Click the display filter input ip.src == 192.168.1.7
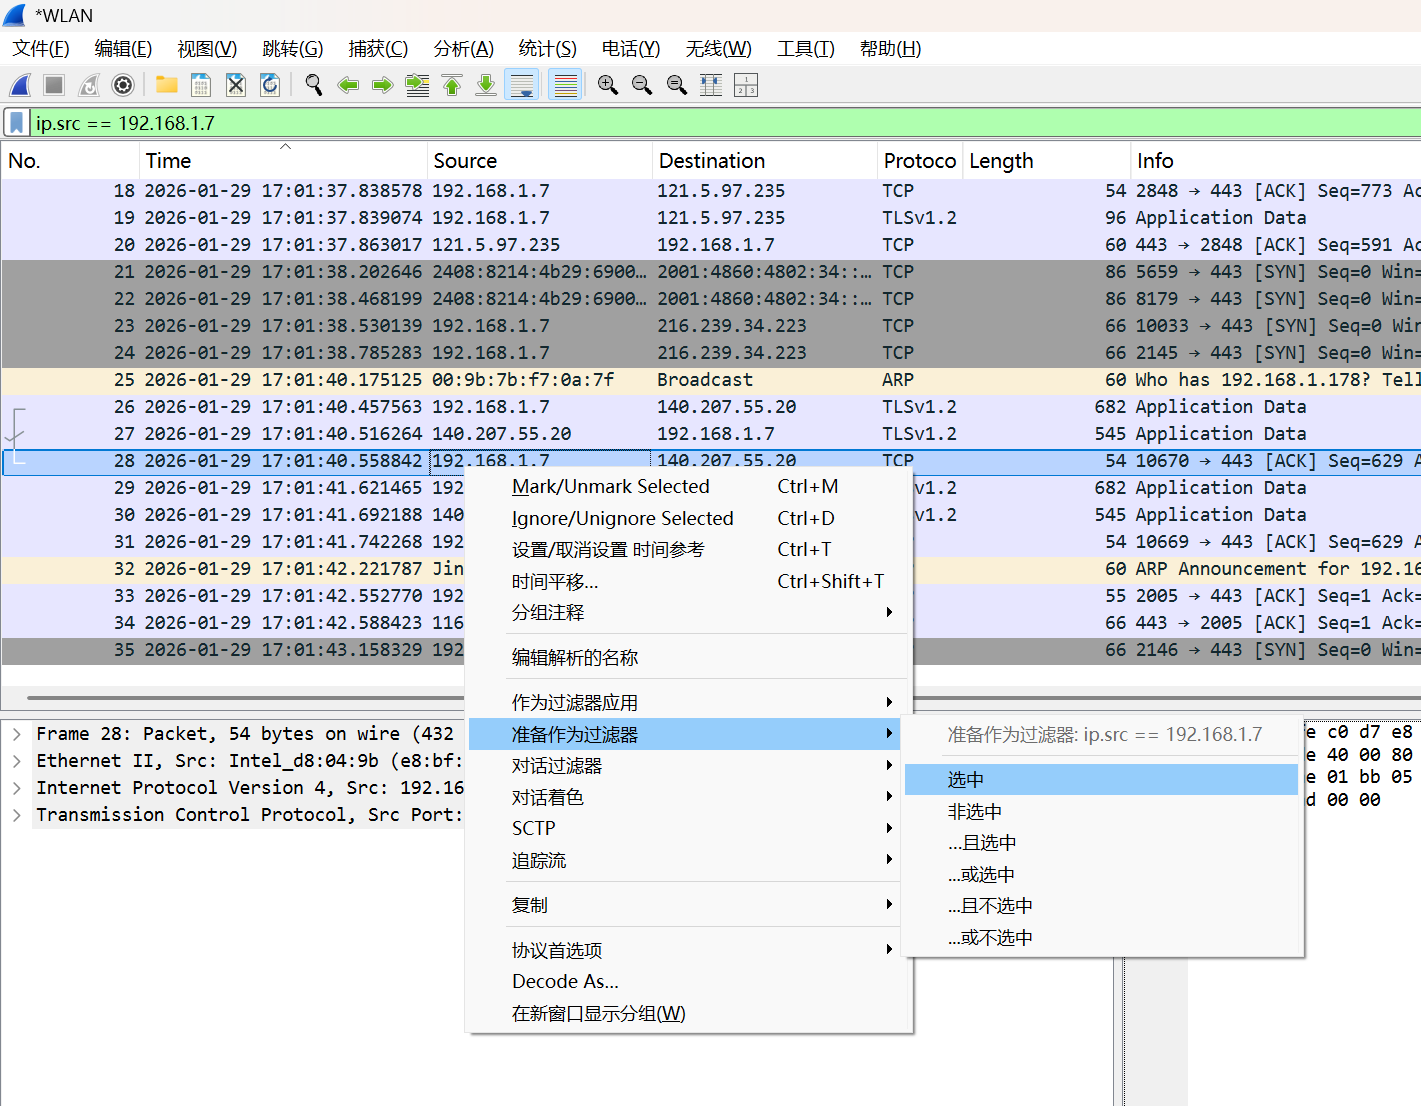 tap(725, 123)
